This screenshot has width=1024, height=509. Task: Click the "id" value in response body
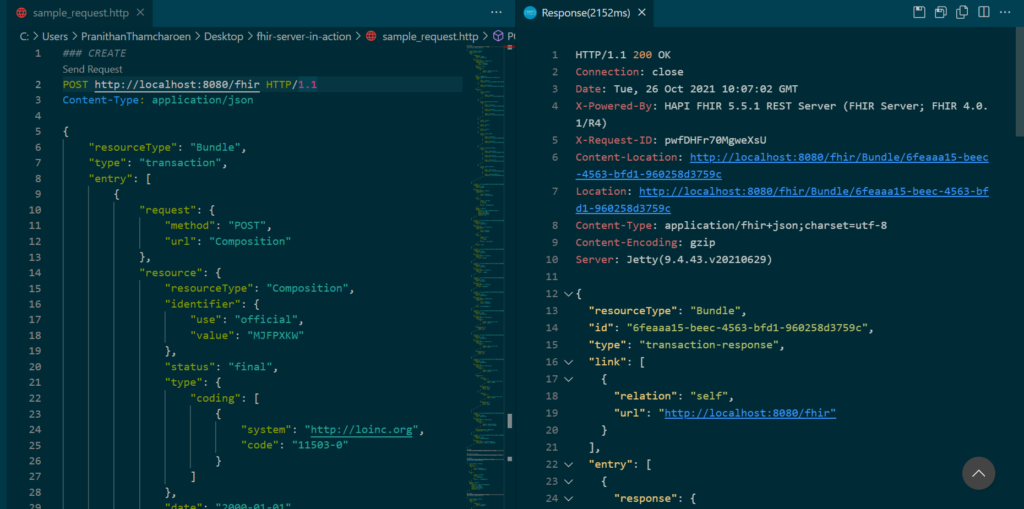[x=747, y=327]
